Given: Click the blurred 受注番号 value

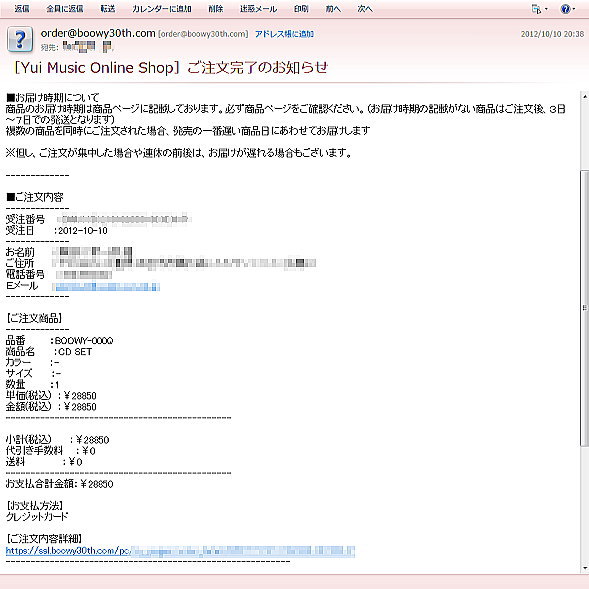Looking at the screenshot, I should coord(124,219).
